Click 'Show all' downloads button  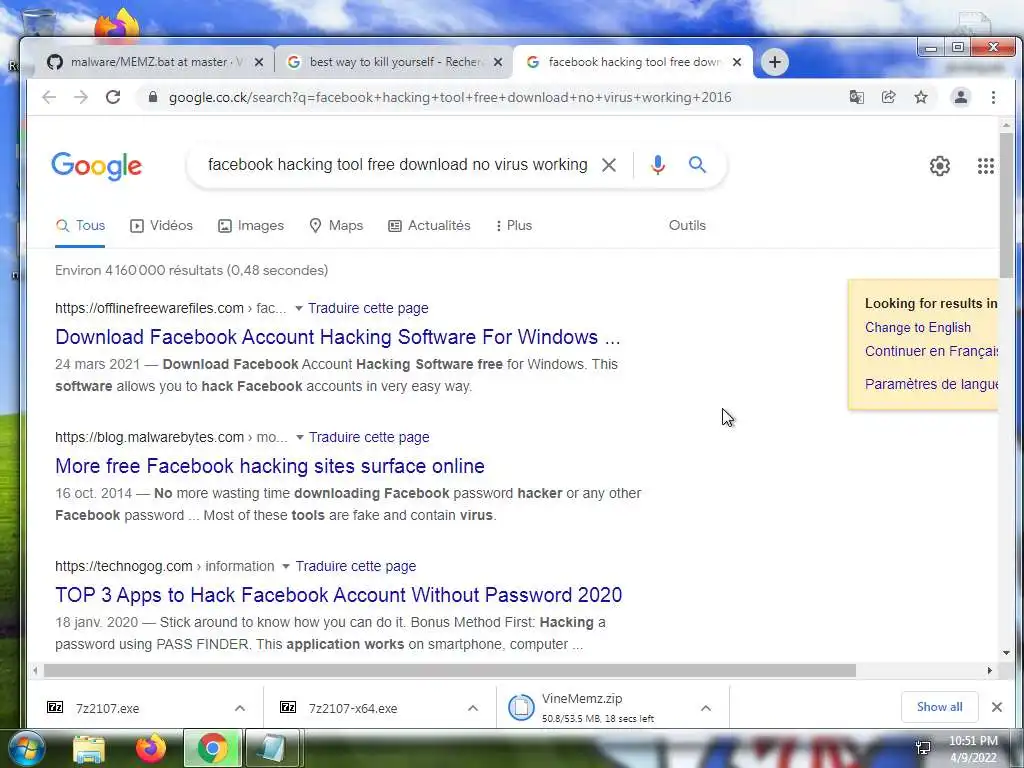click(939, 707)
